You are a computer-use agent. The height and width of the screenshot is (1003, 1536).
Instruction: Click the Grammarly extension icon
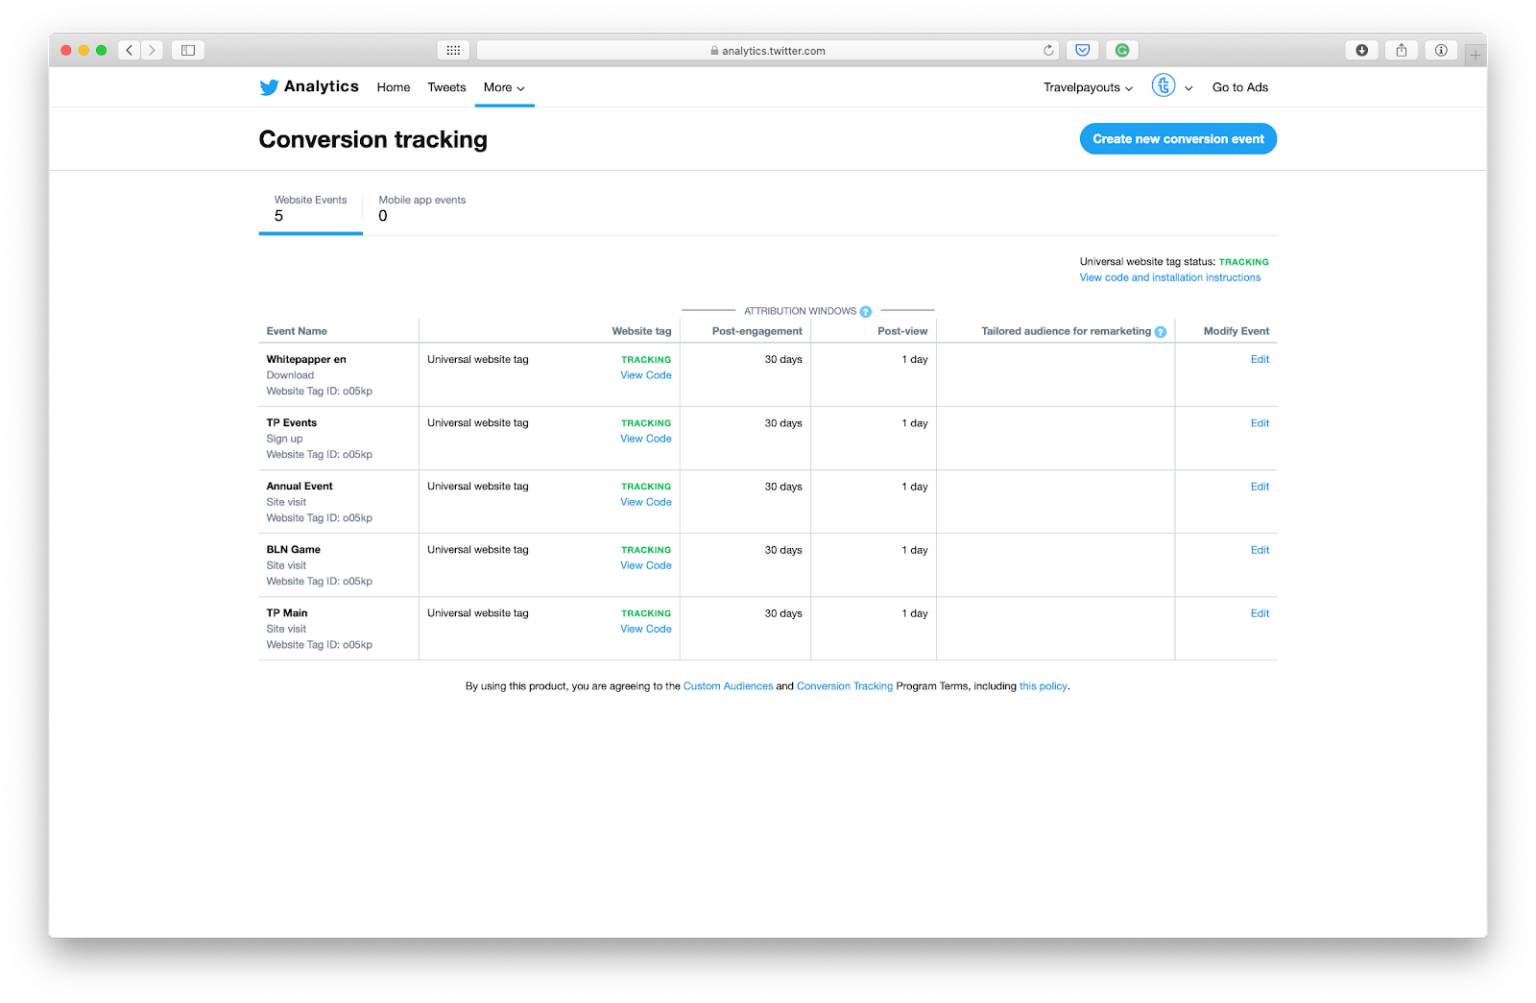(1122, 50)
